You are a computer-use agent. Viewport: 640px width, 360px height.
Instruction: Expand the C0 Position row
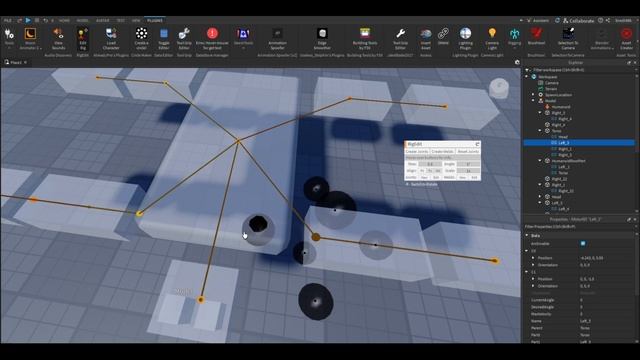(x=533, y=258)
